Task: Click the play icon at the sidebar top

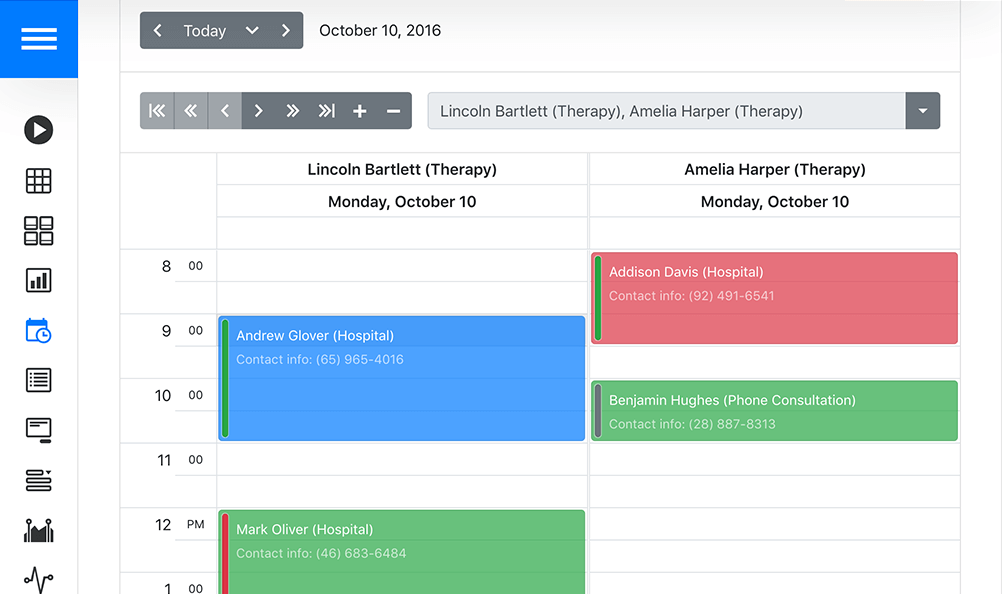Action: [x=38, y=130]
